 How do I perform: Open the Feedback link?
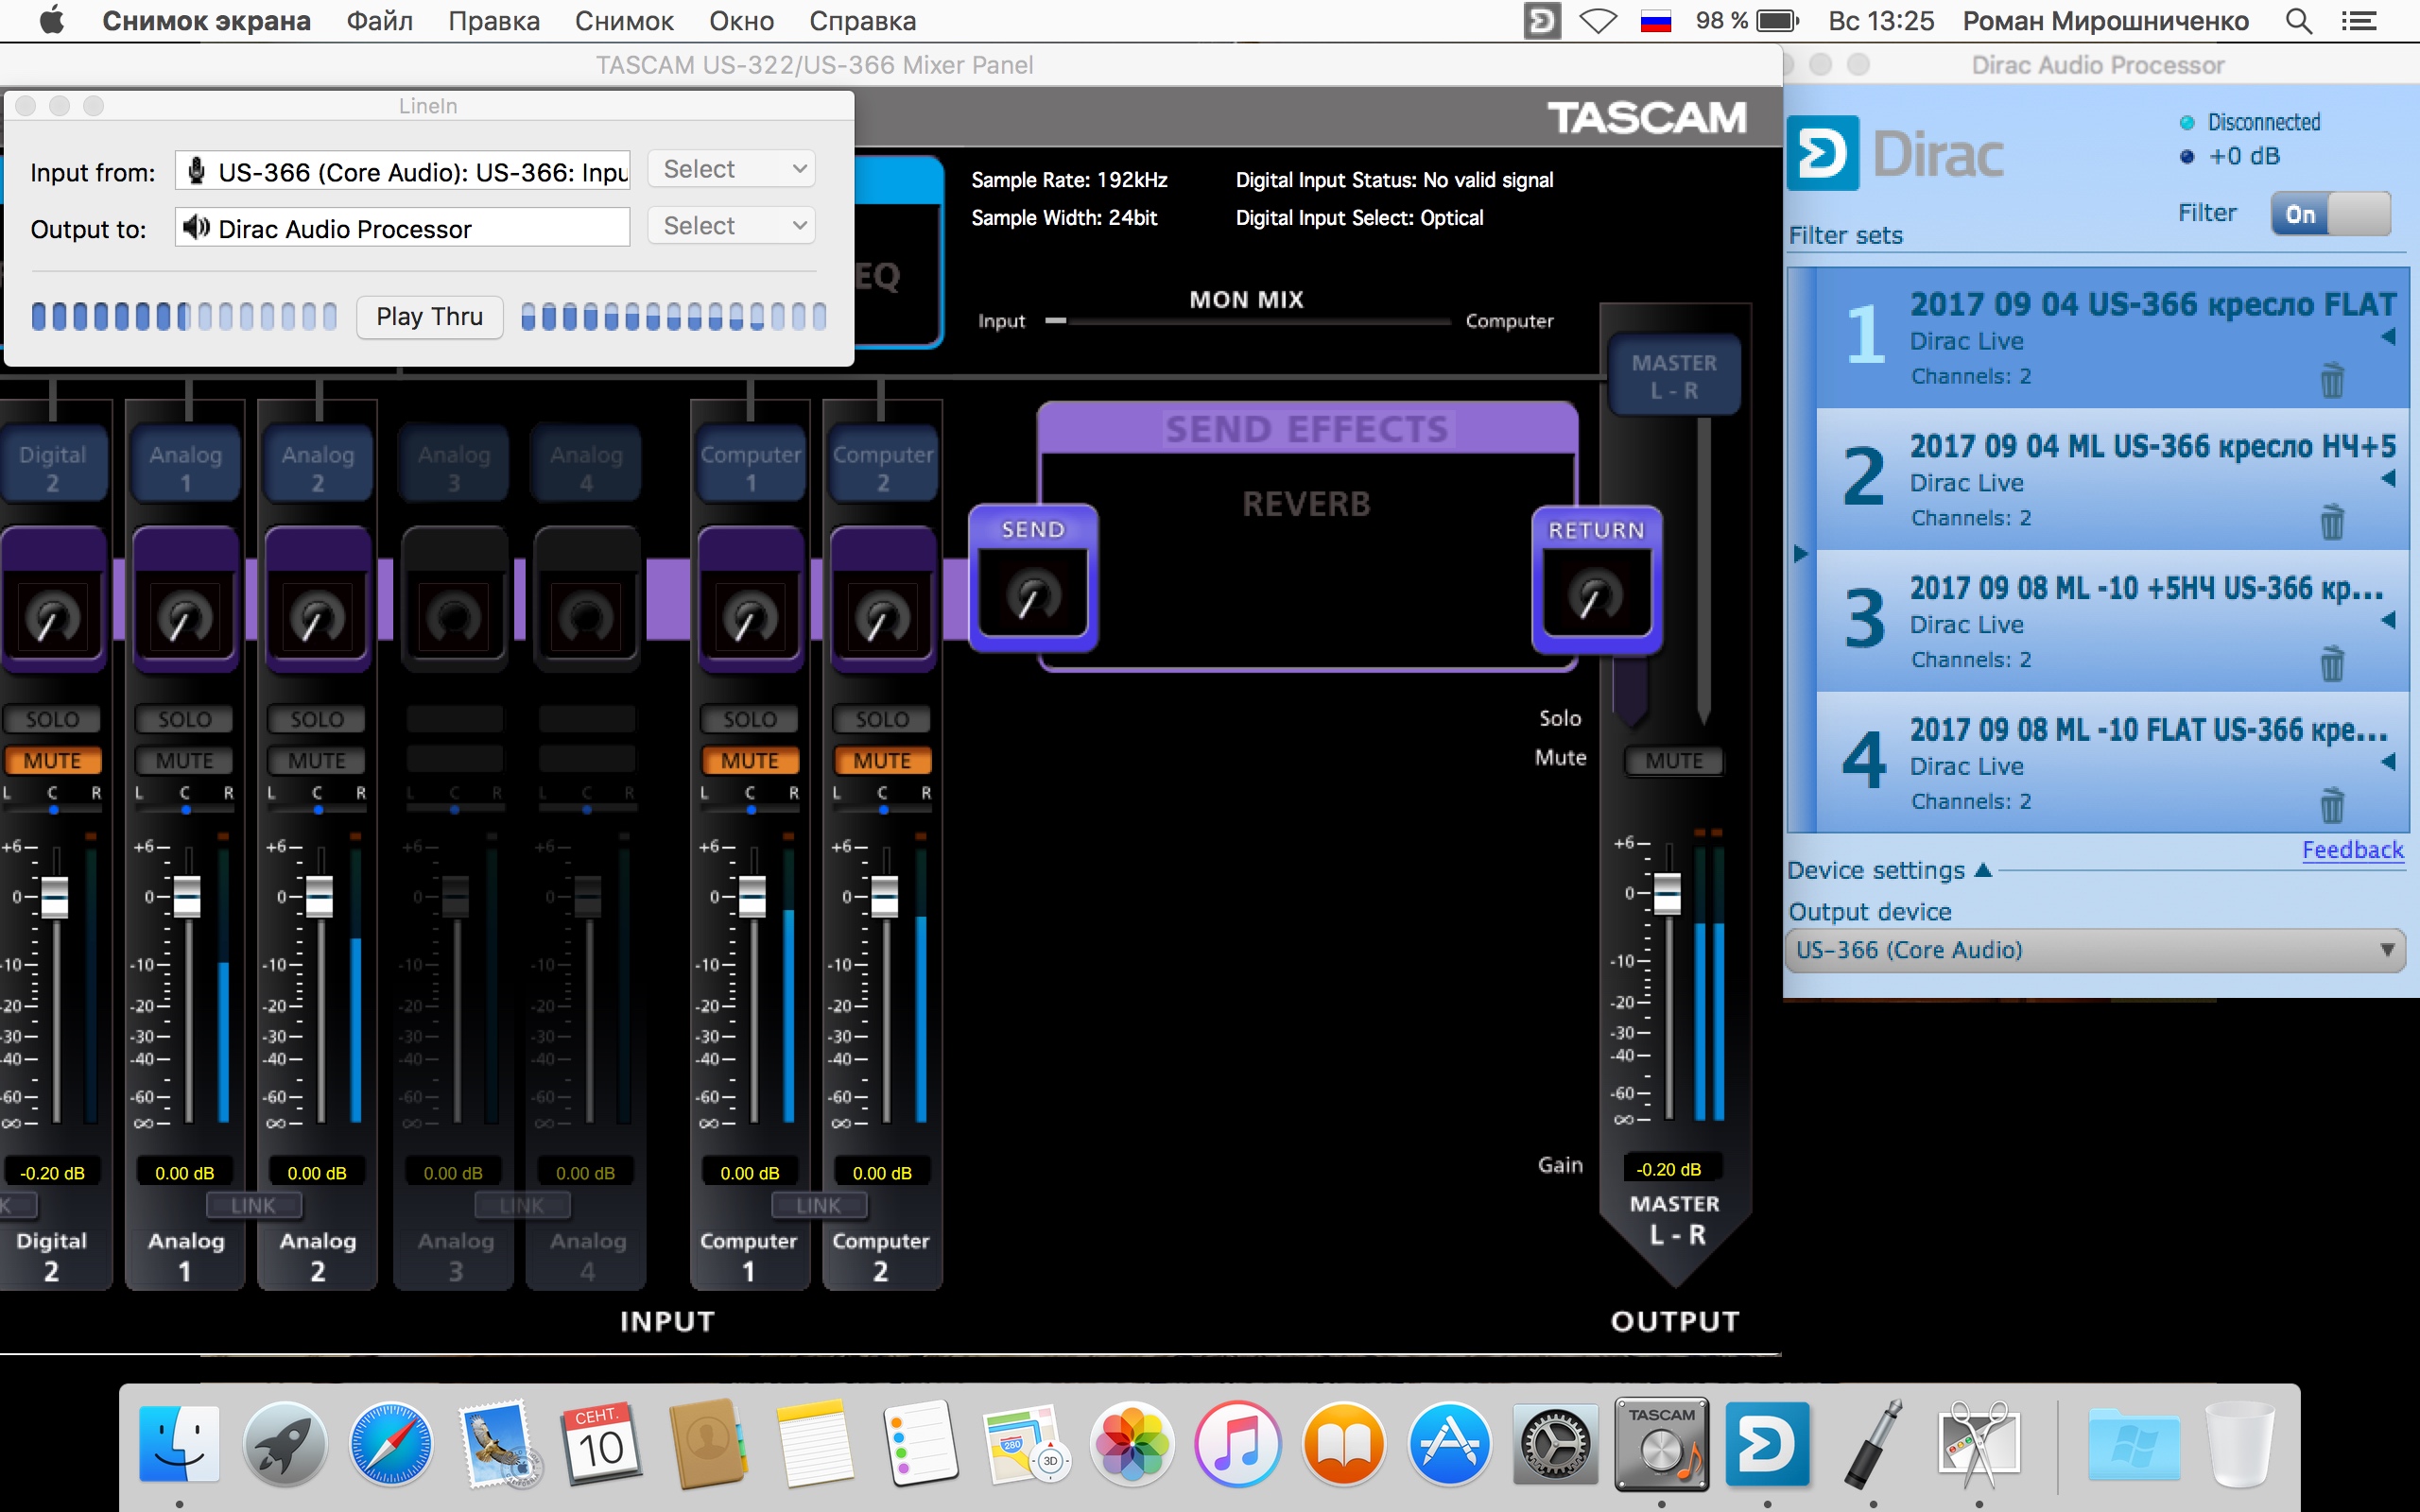tap(2351, 850)
